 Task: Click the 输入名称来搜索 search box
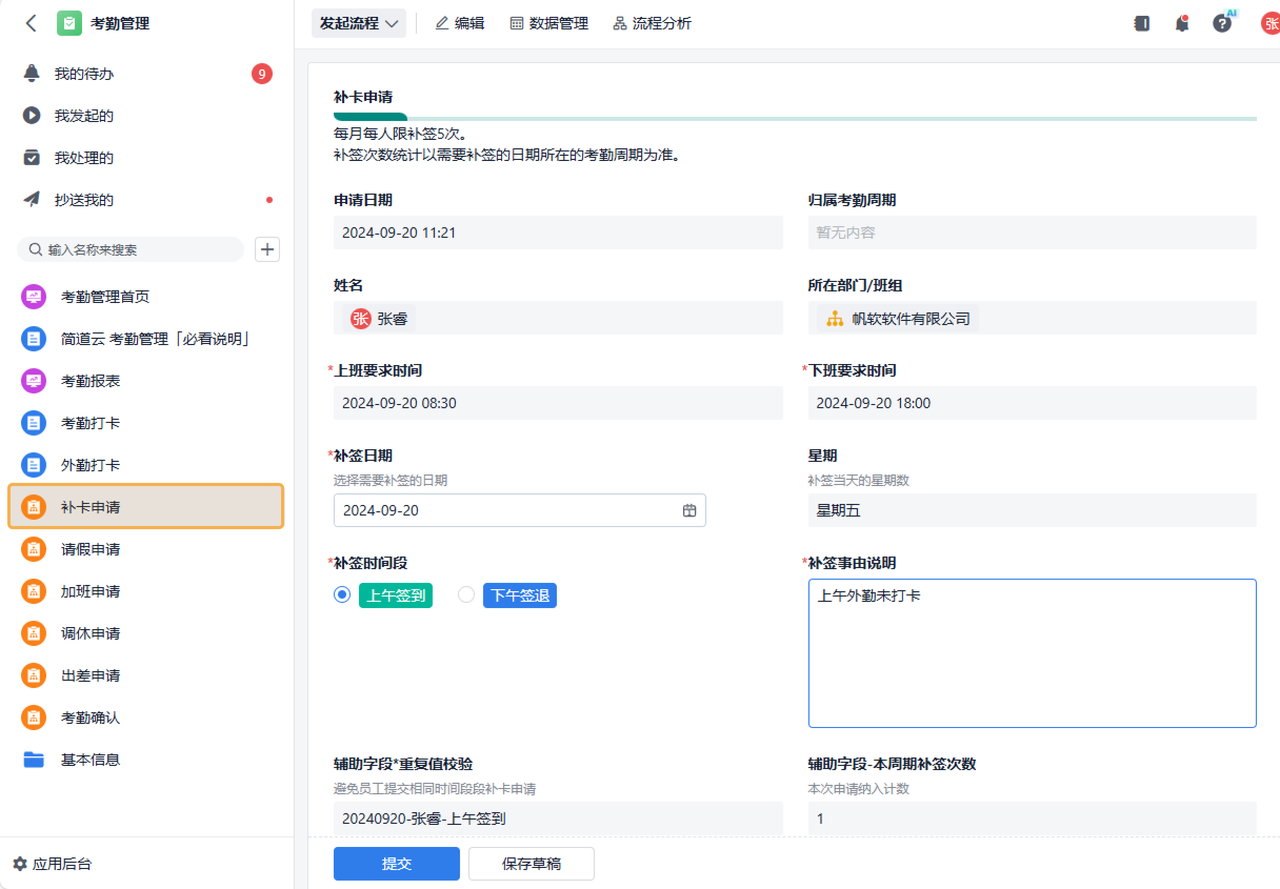point(131,249)
